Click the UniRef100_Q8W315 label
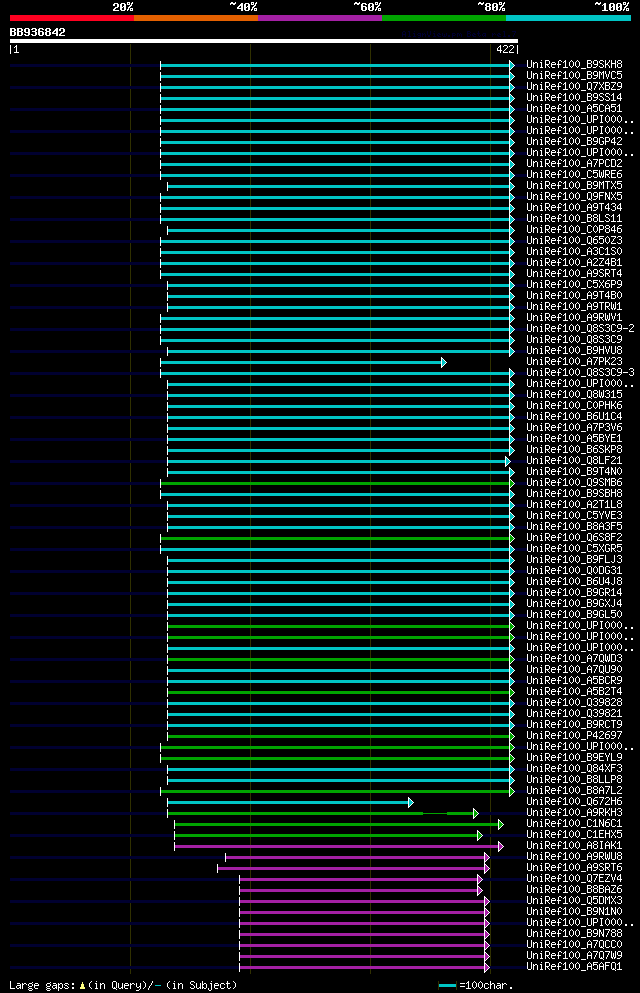The image size is (640, 993). click(574, 395)
